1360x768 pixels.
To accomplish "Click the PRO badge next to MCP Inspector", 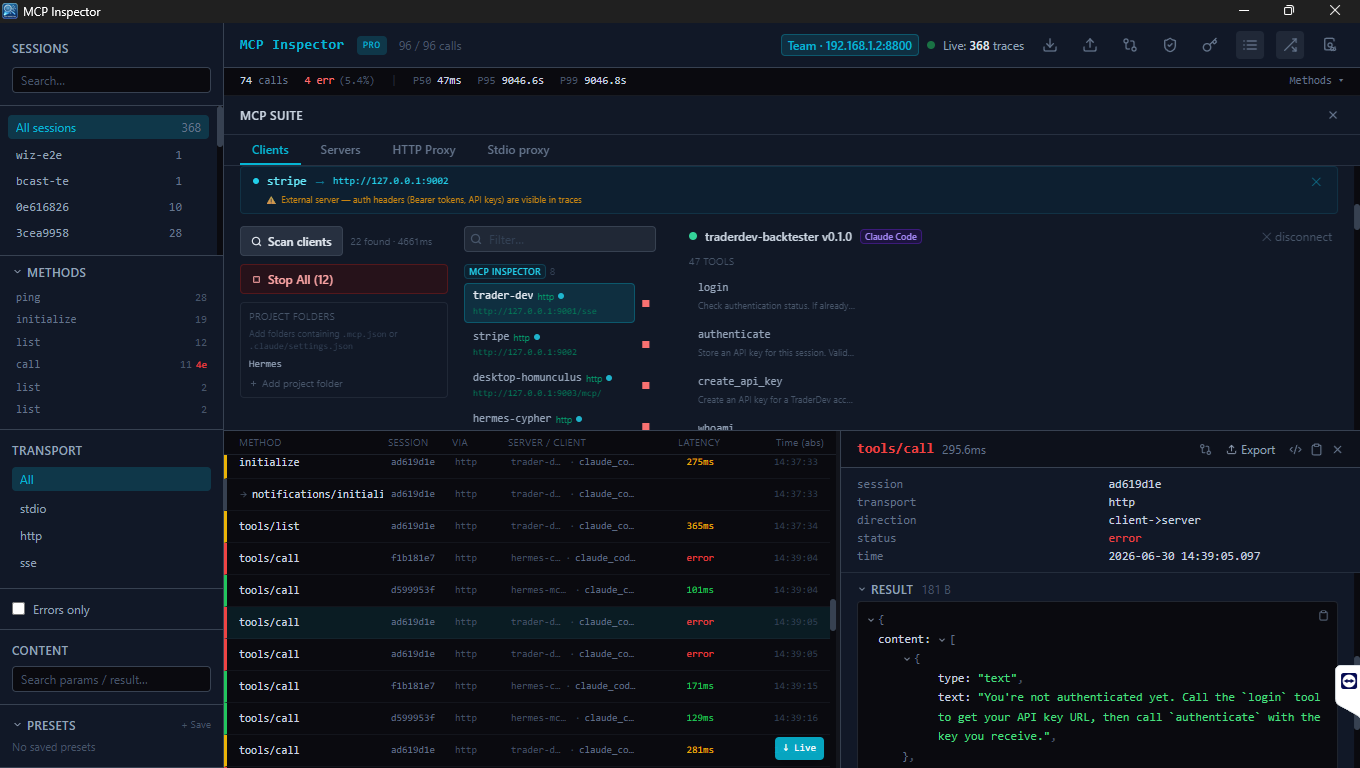I will coord(371,45).
